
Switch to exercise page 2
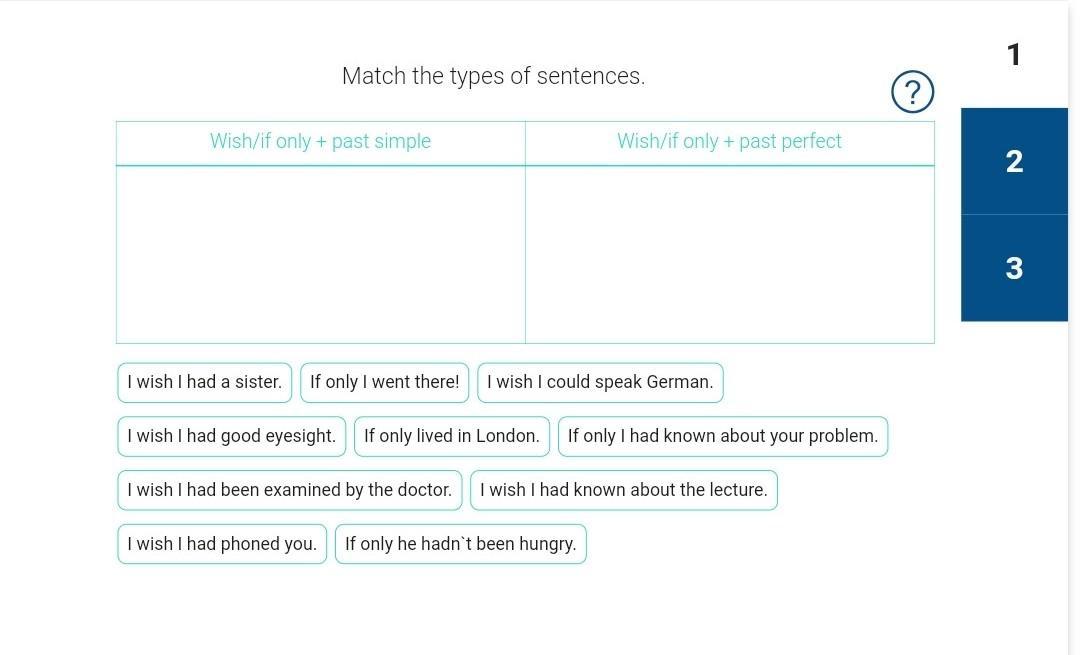click(x=1014, y=161)
